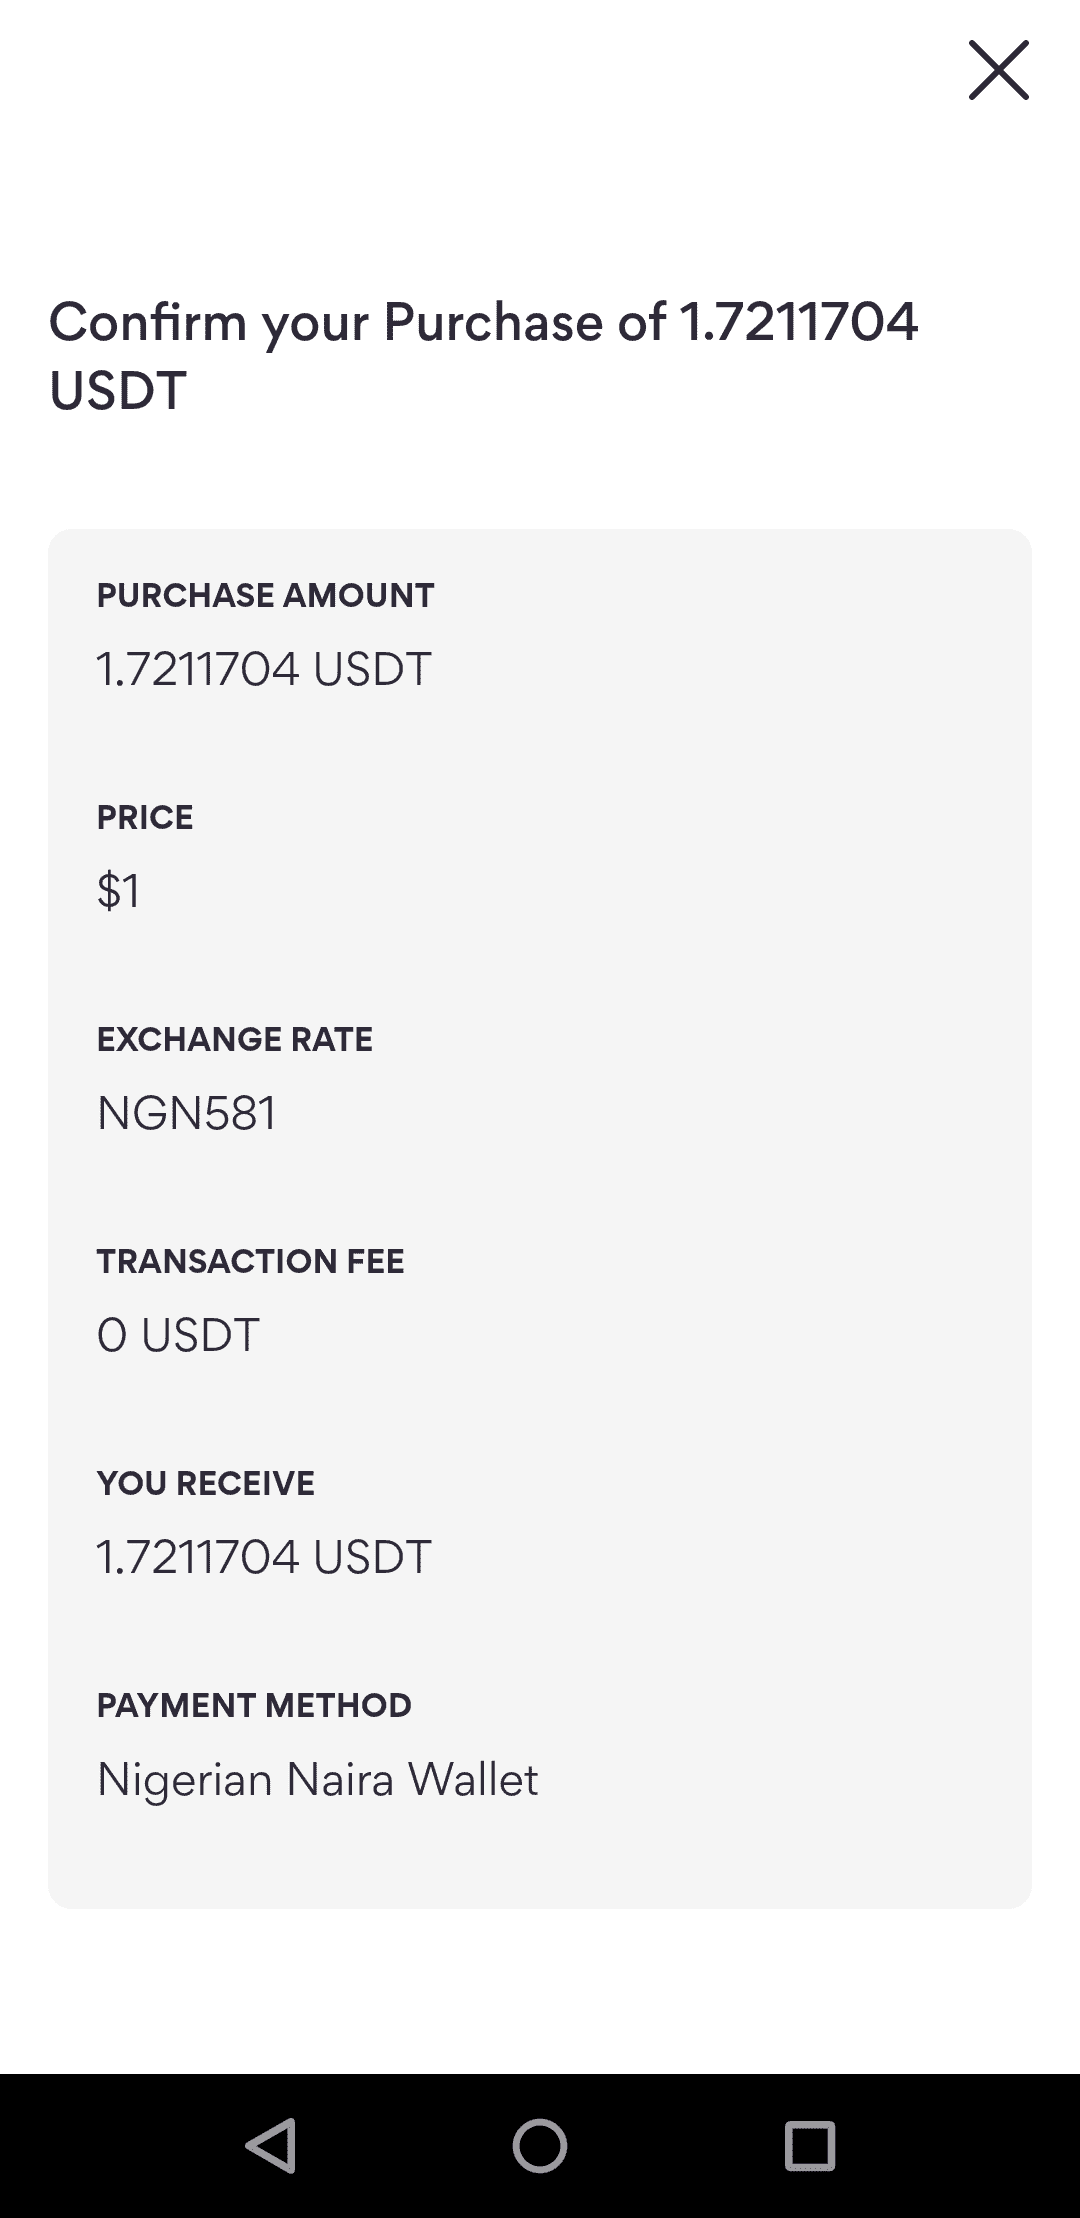Tap the TRANSACTION FEE label
Image resolution: width=1080 pixels, height=2218 pixels.
pyautogui.click(x=250, y=1262)
